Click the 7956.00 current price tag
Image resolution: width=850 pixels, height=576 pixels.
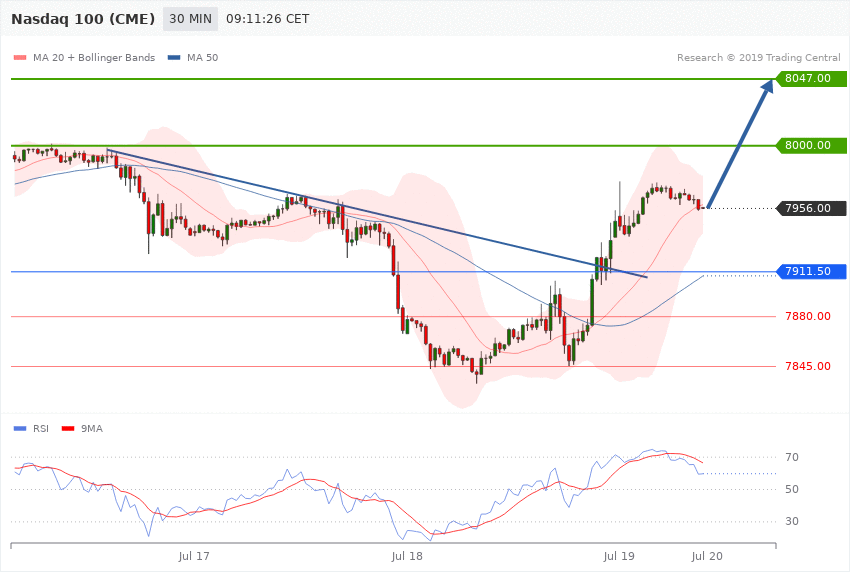(x=811, y=209)
